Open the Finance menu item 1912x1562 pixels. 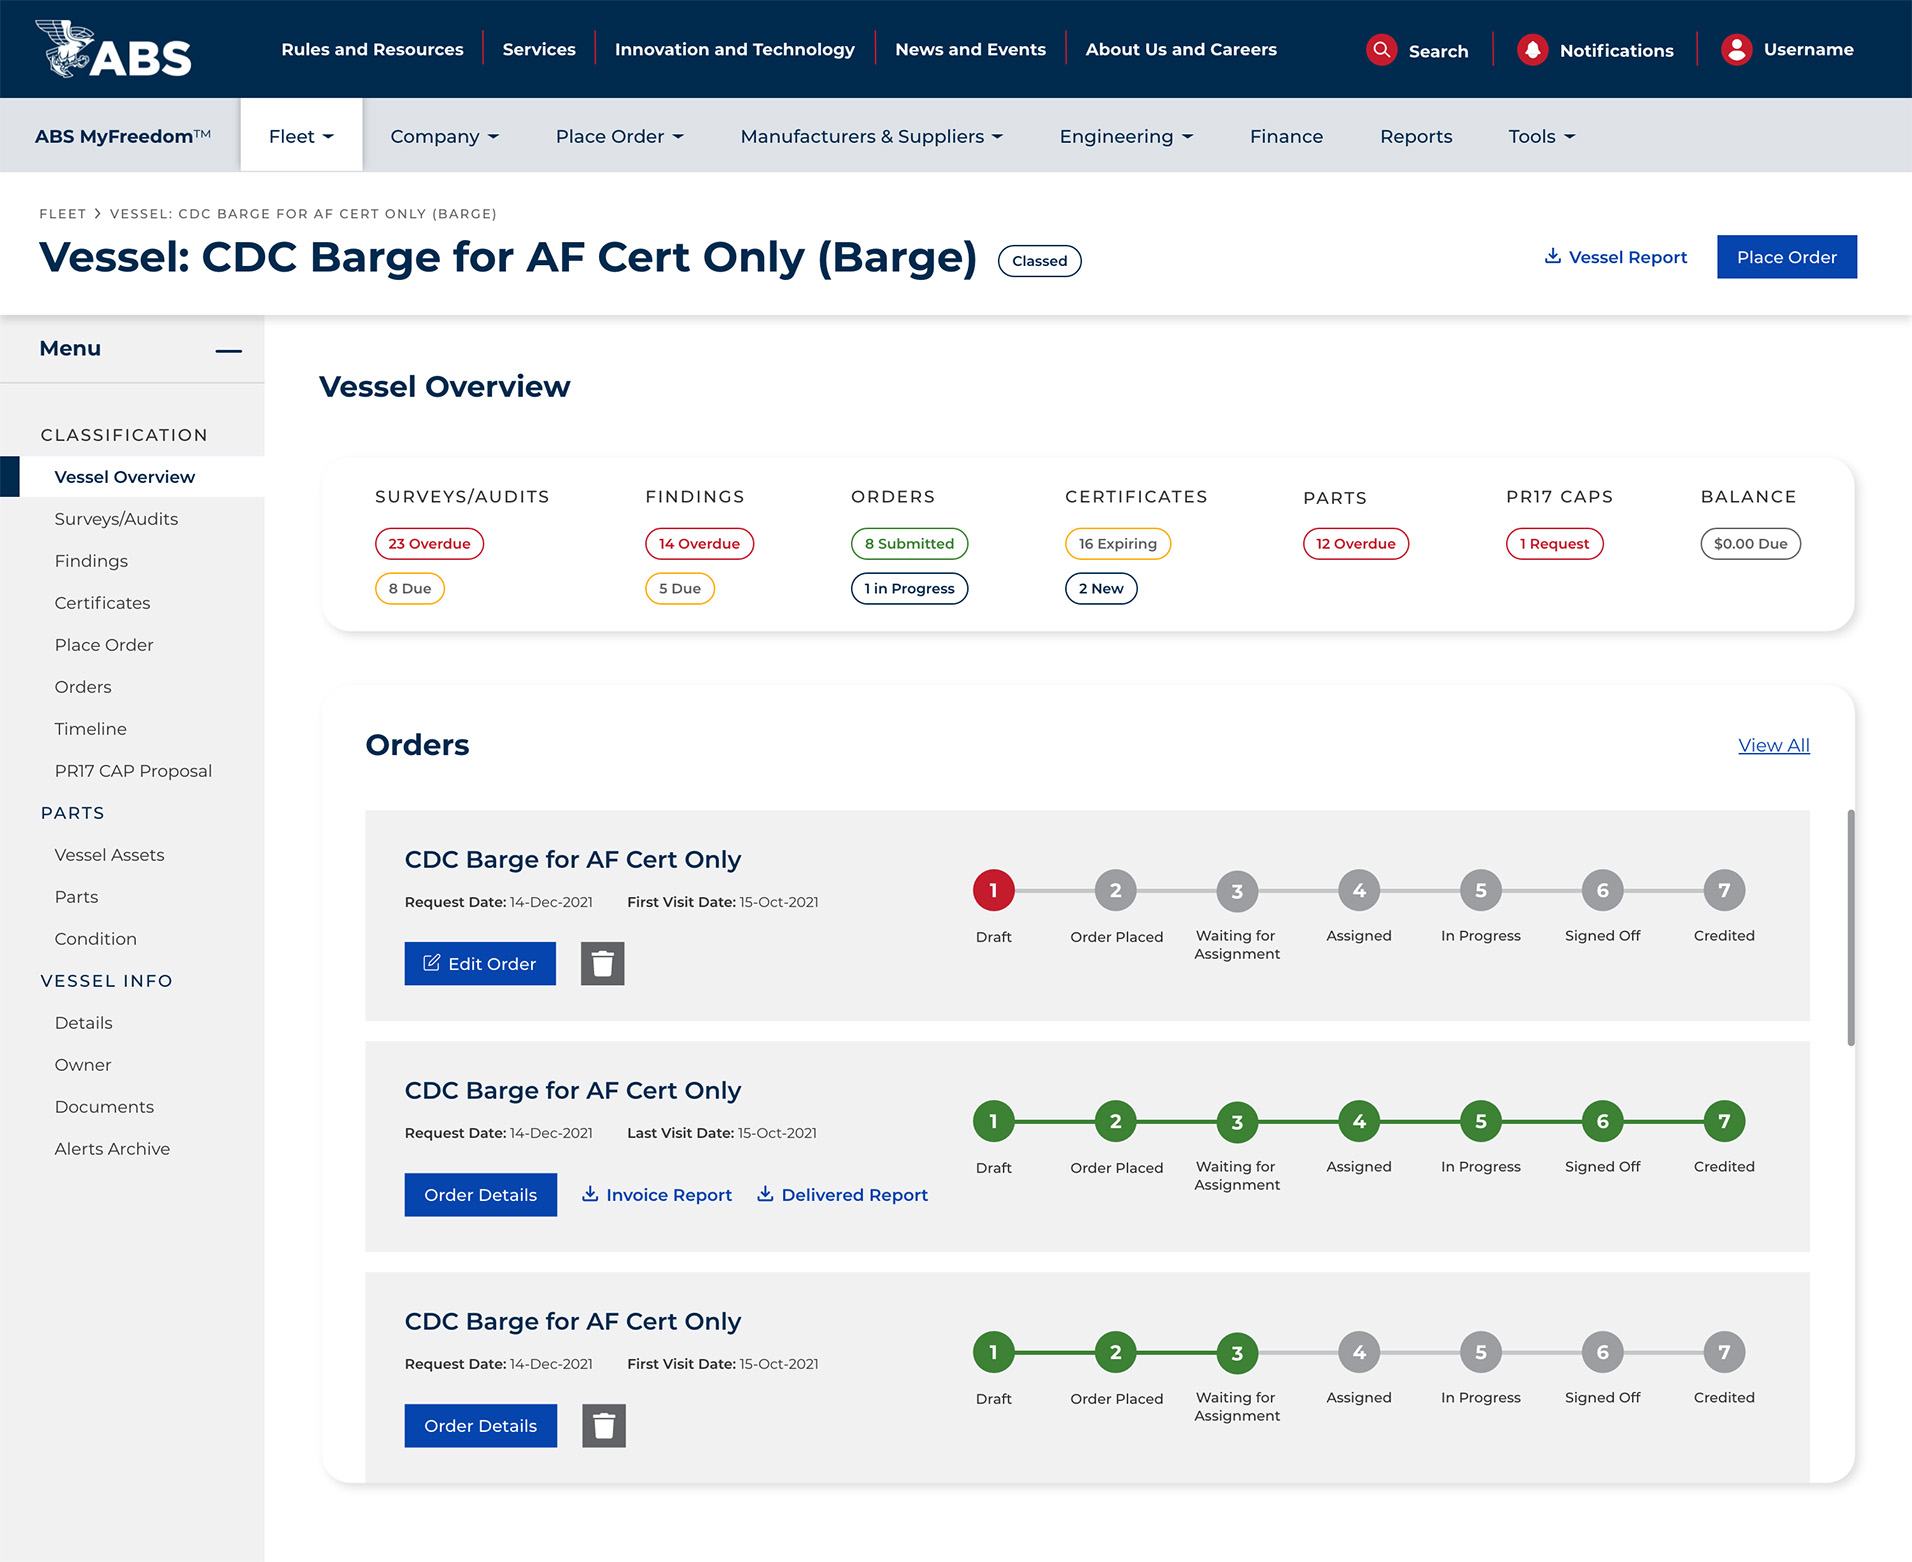tap(1286, 136)
